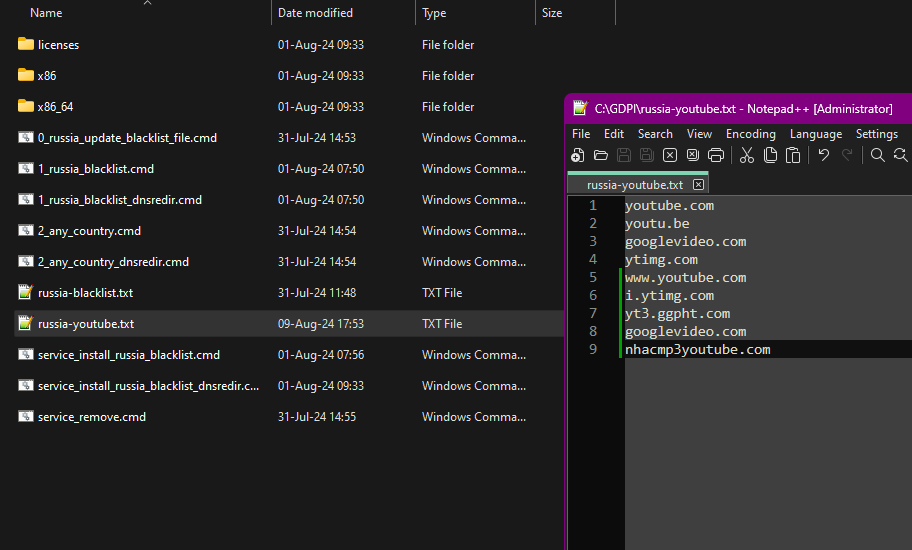The height and width of the screenshot is (550, 912).
Task: Click the russia-blacklist.txt file icon
Action: [26, 292]
